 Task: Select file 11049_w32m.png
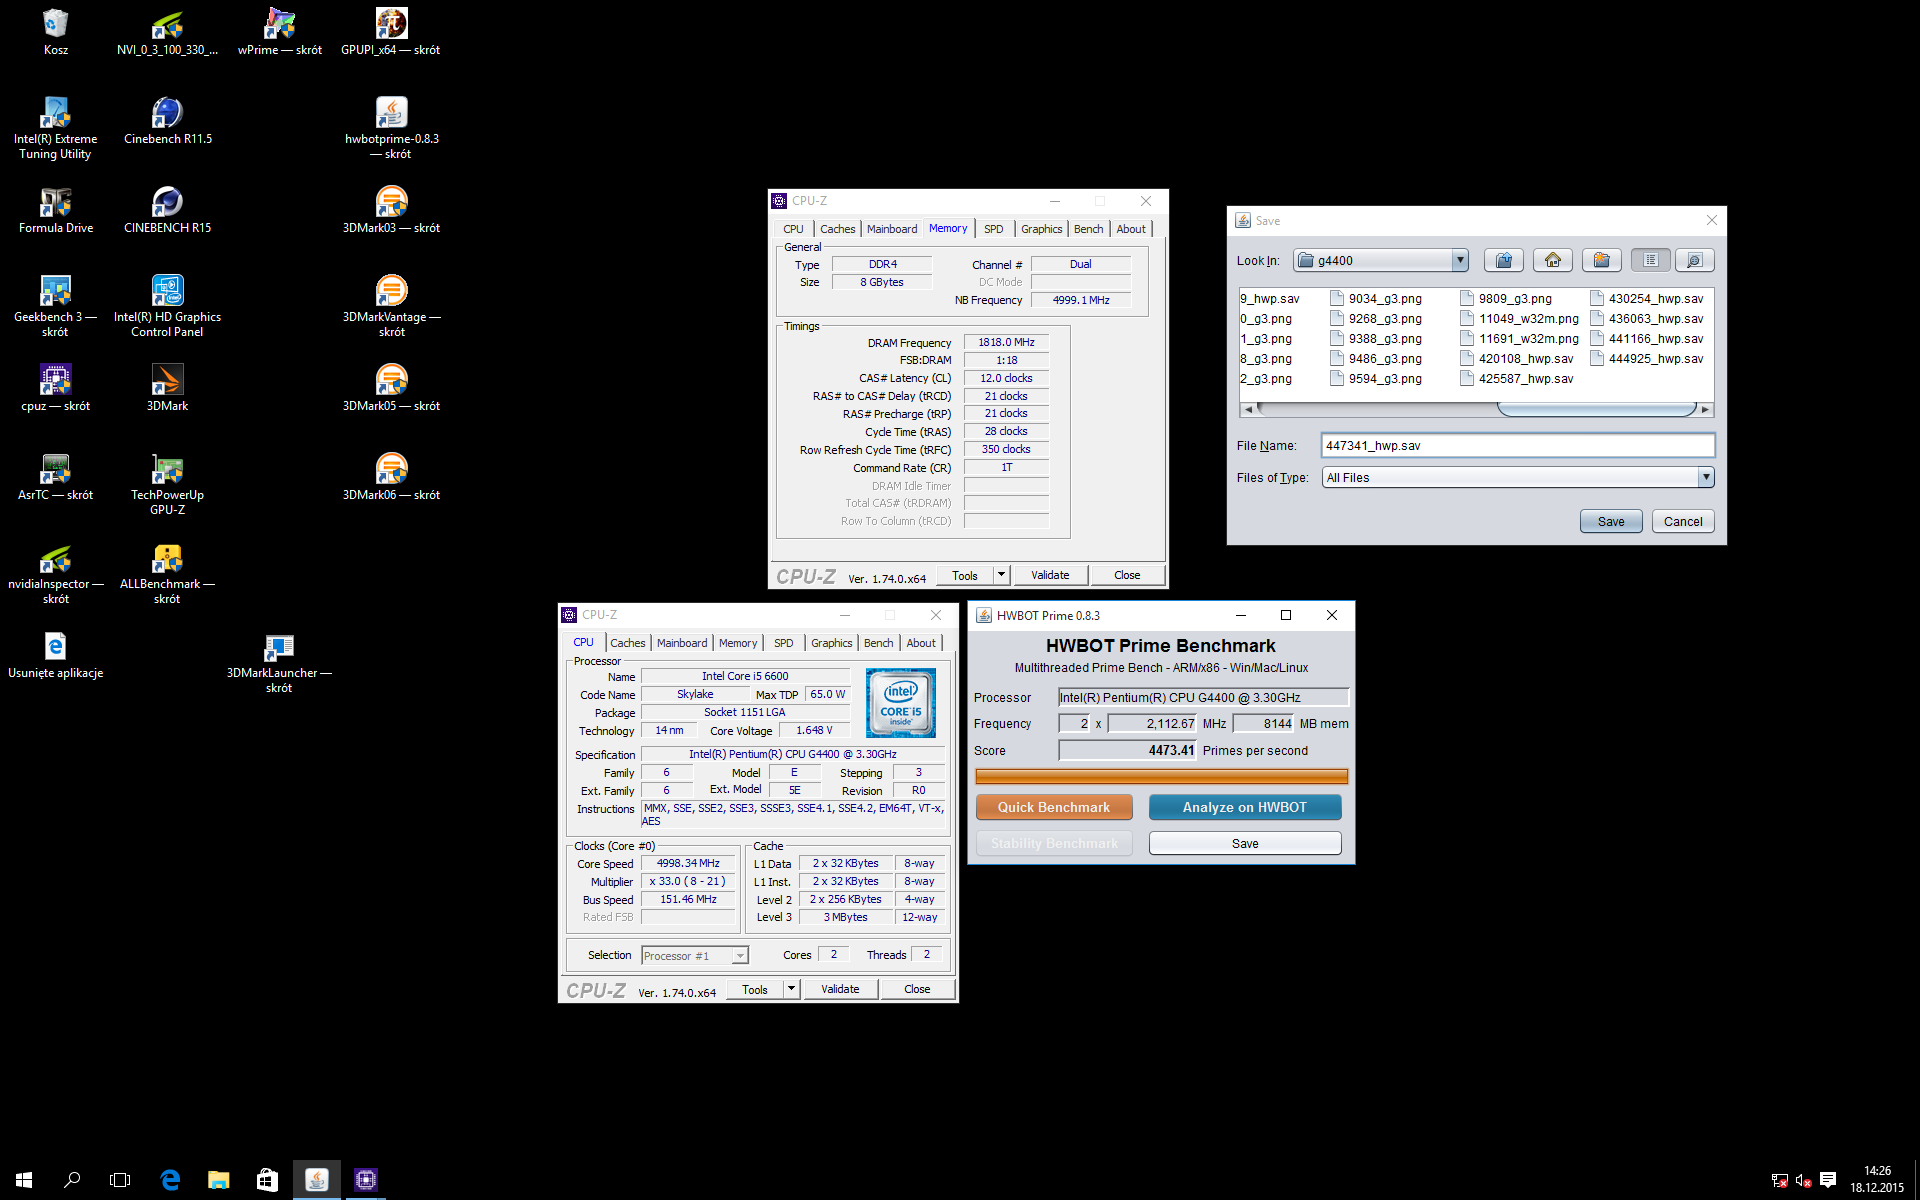click(x=1520, y=318)
